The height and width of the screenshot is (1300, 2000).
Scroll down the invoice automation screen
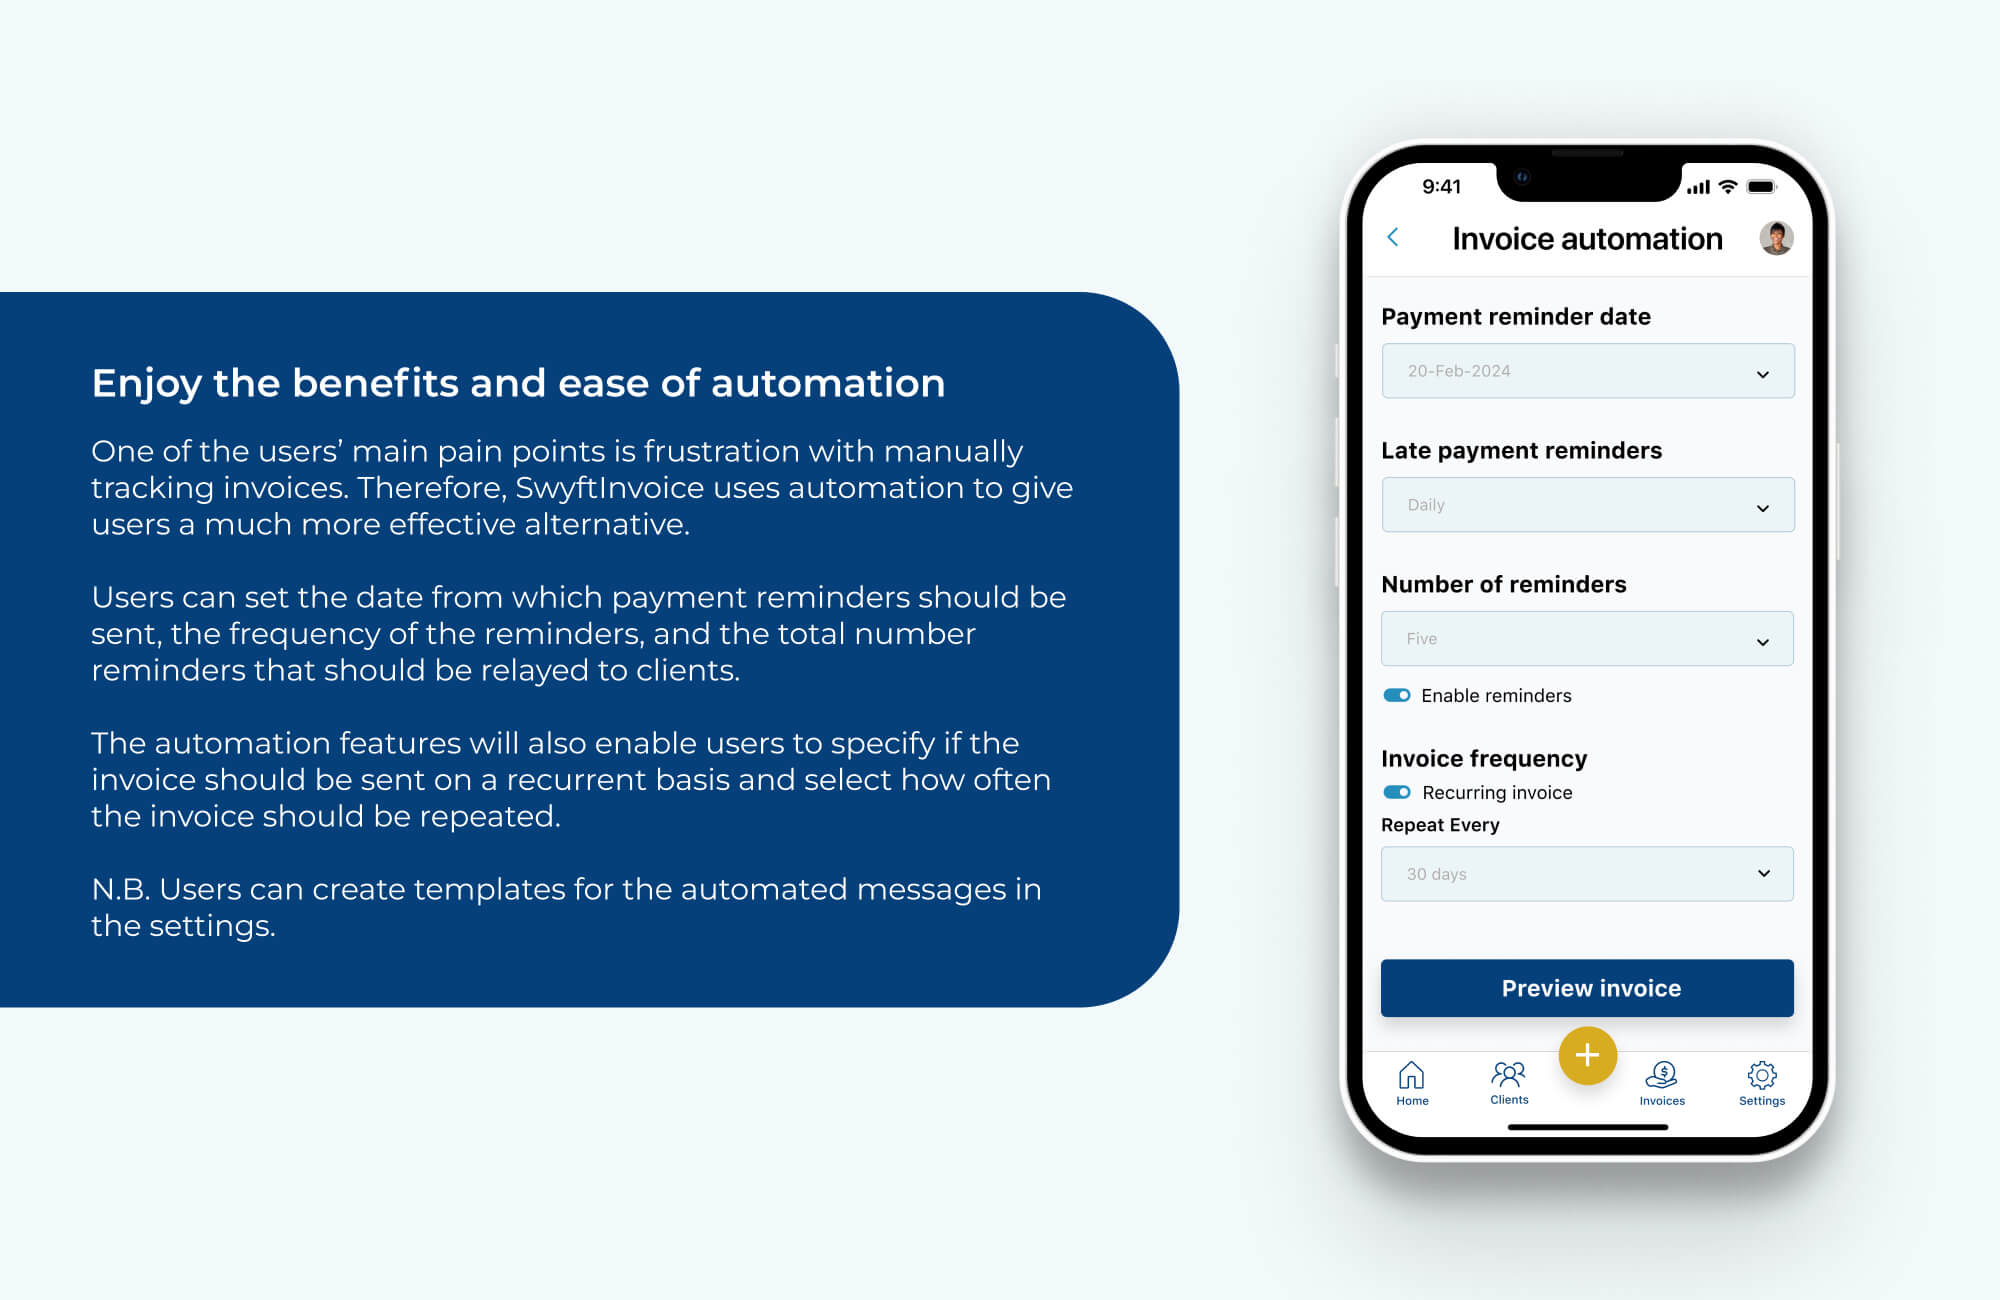pyautogui.click(x=1589, y=656)
